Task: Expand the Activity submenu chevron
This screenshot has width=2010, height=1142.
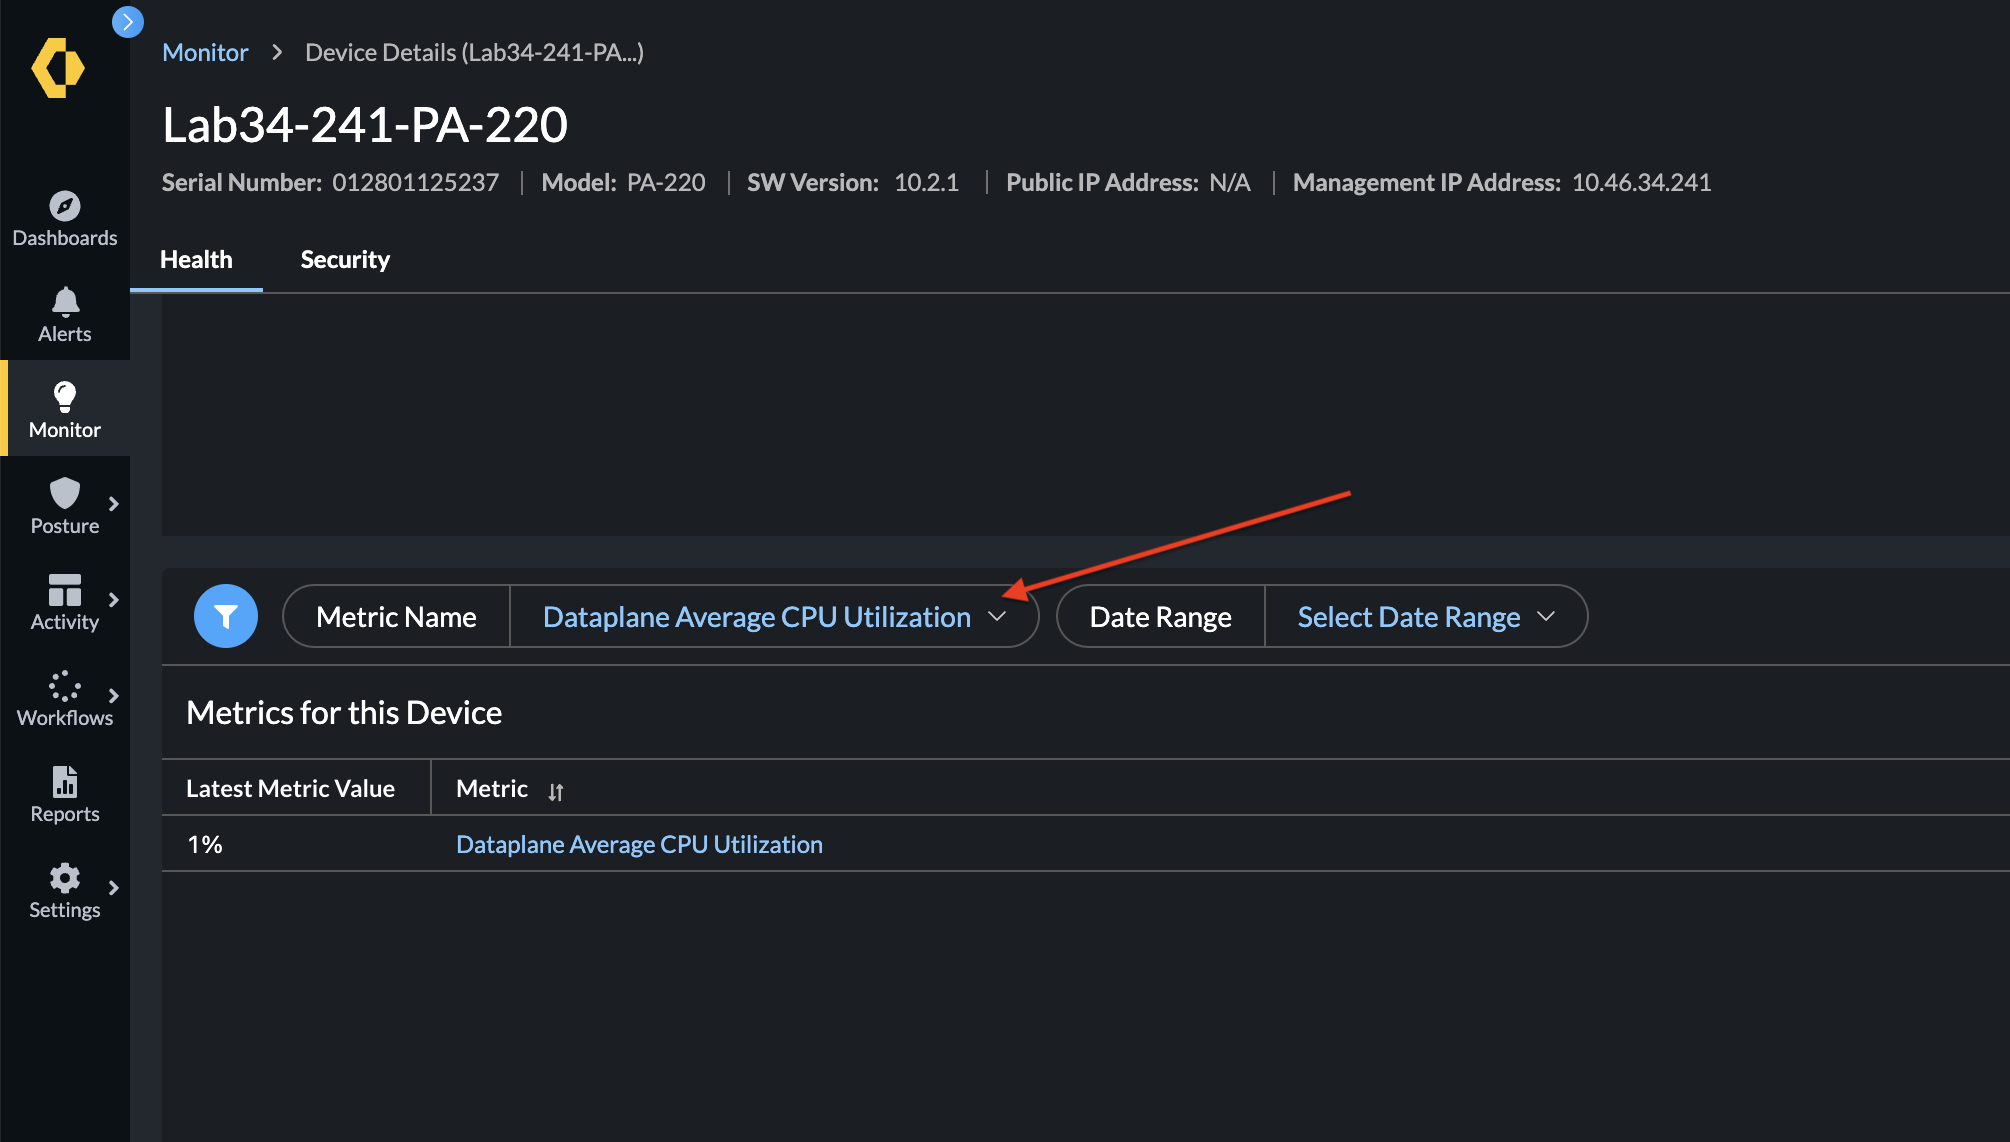Action: [114, 600]
